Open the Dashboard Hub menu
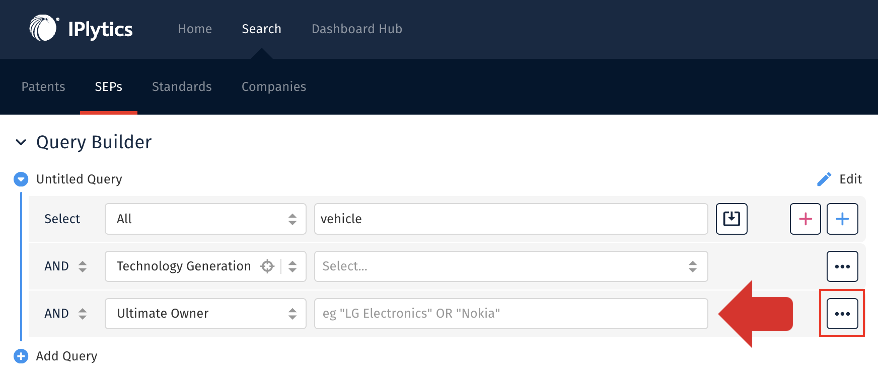The width and height of the screenshot is (880, 376). click(357, 29)
